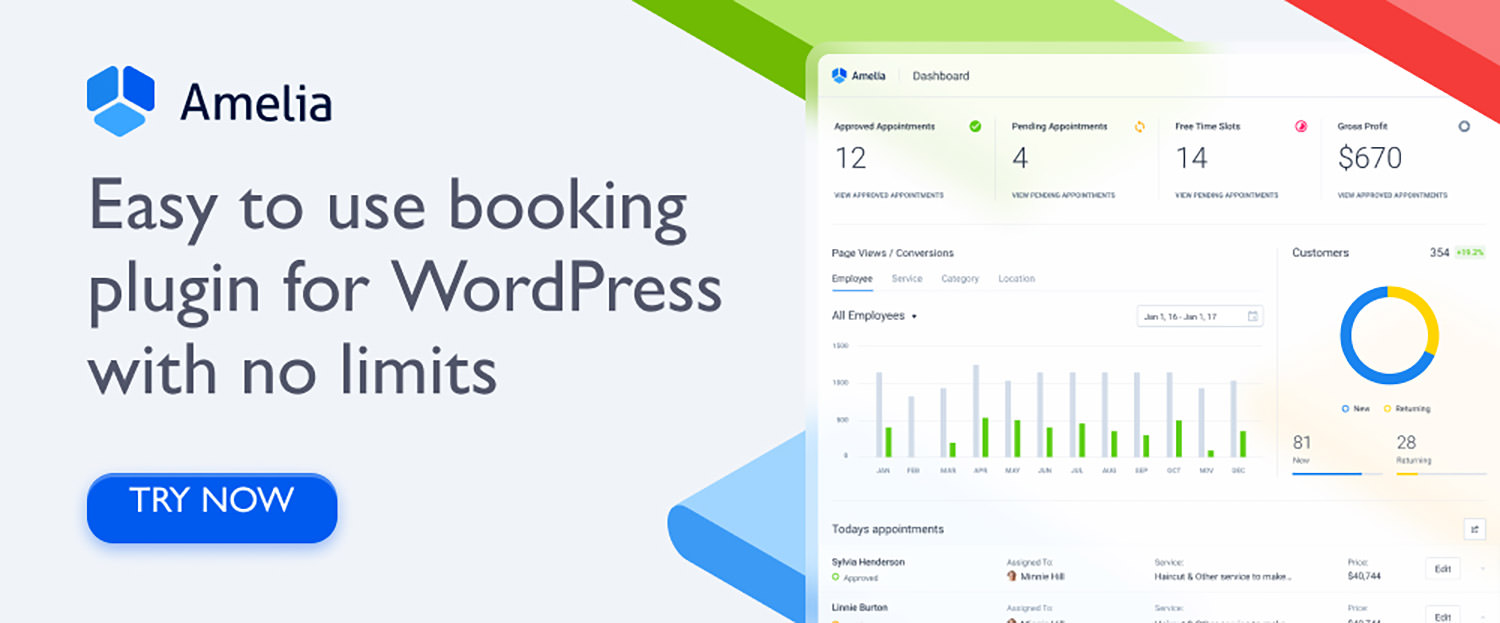Click the blue New customers progress bar
Image resolution: width=1500 pixels, height=623 pixels.
click(1328, 473)
